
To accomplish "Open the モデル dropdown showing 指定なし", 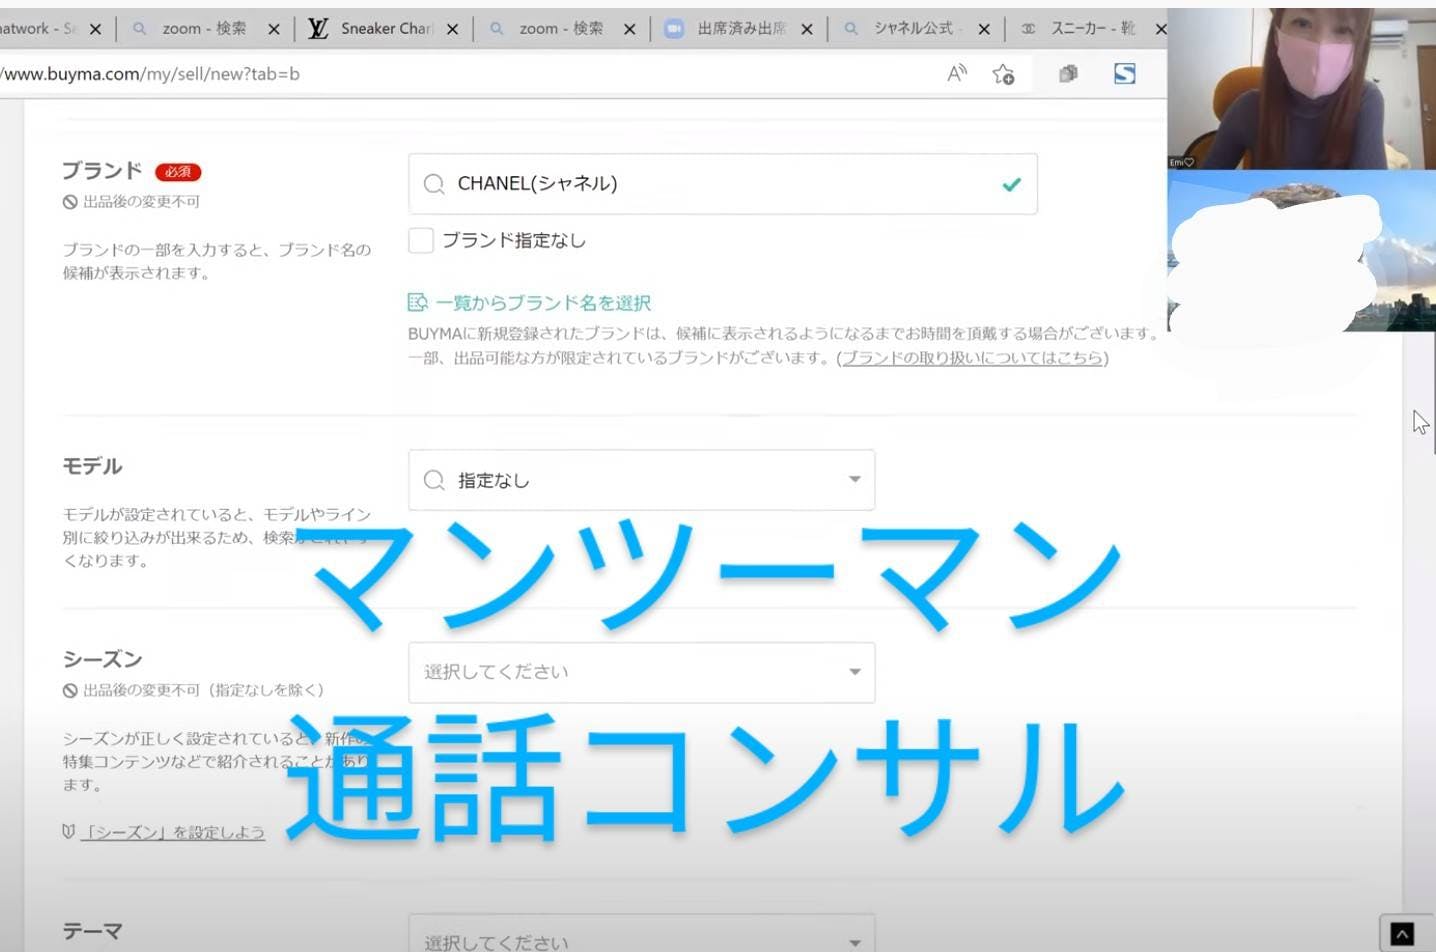I will (641, 480).
